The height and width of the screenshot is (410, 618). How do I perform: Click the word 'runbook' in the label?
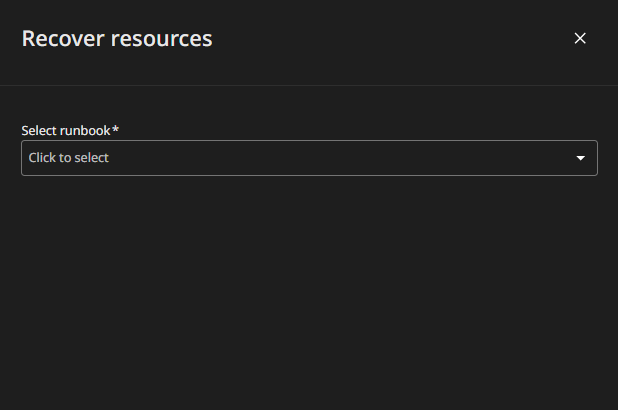[85, 130]
